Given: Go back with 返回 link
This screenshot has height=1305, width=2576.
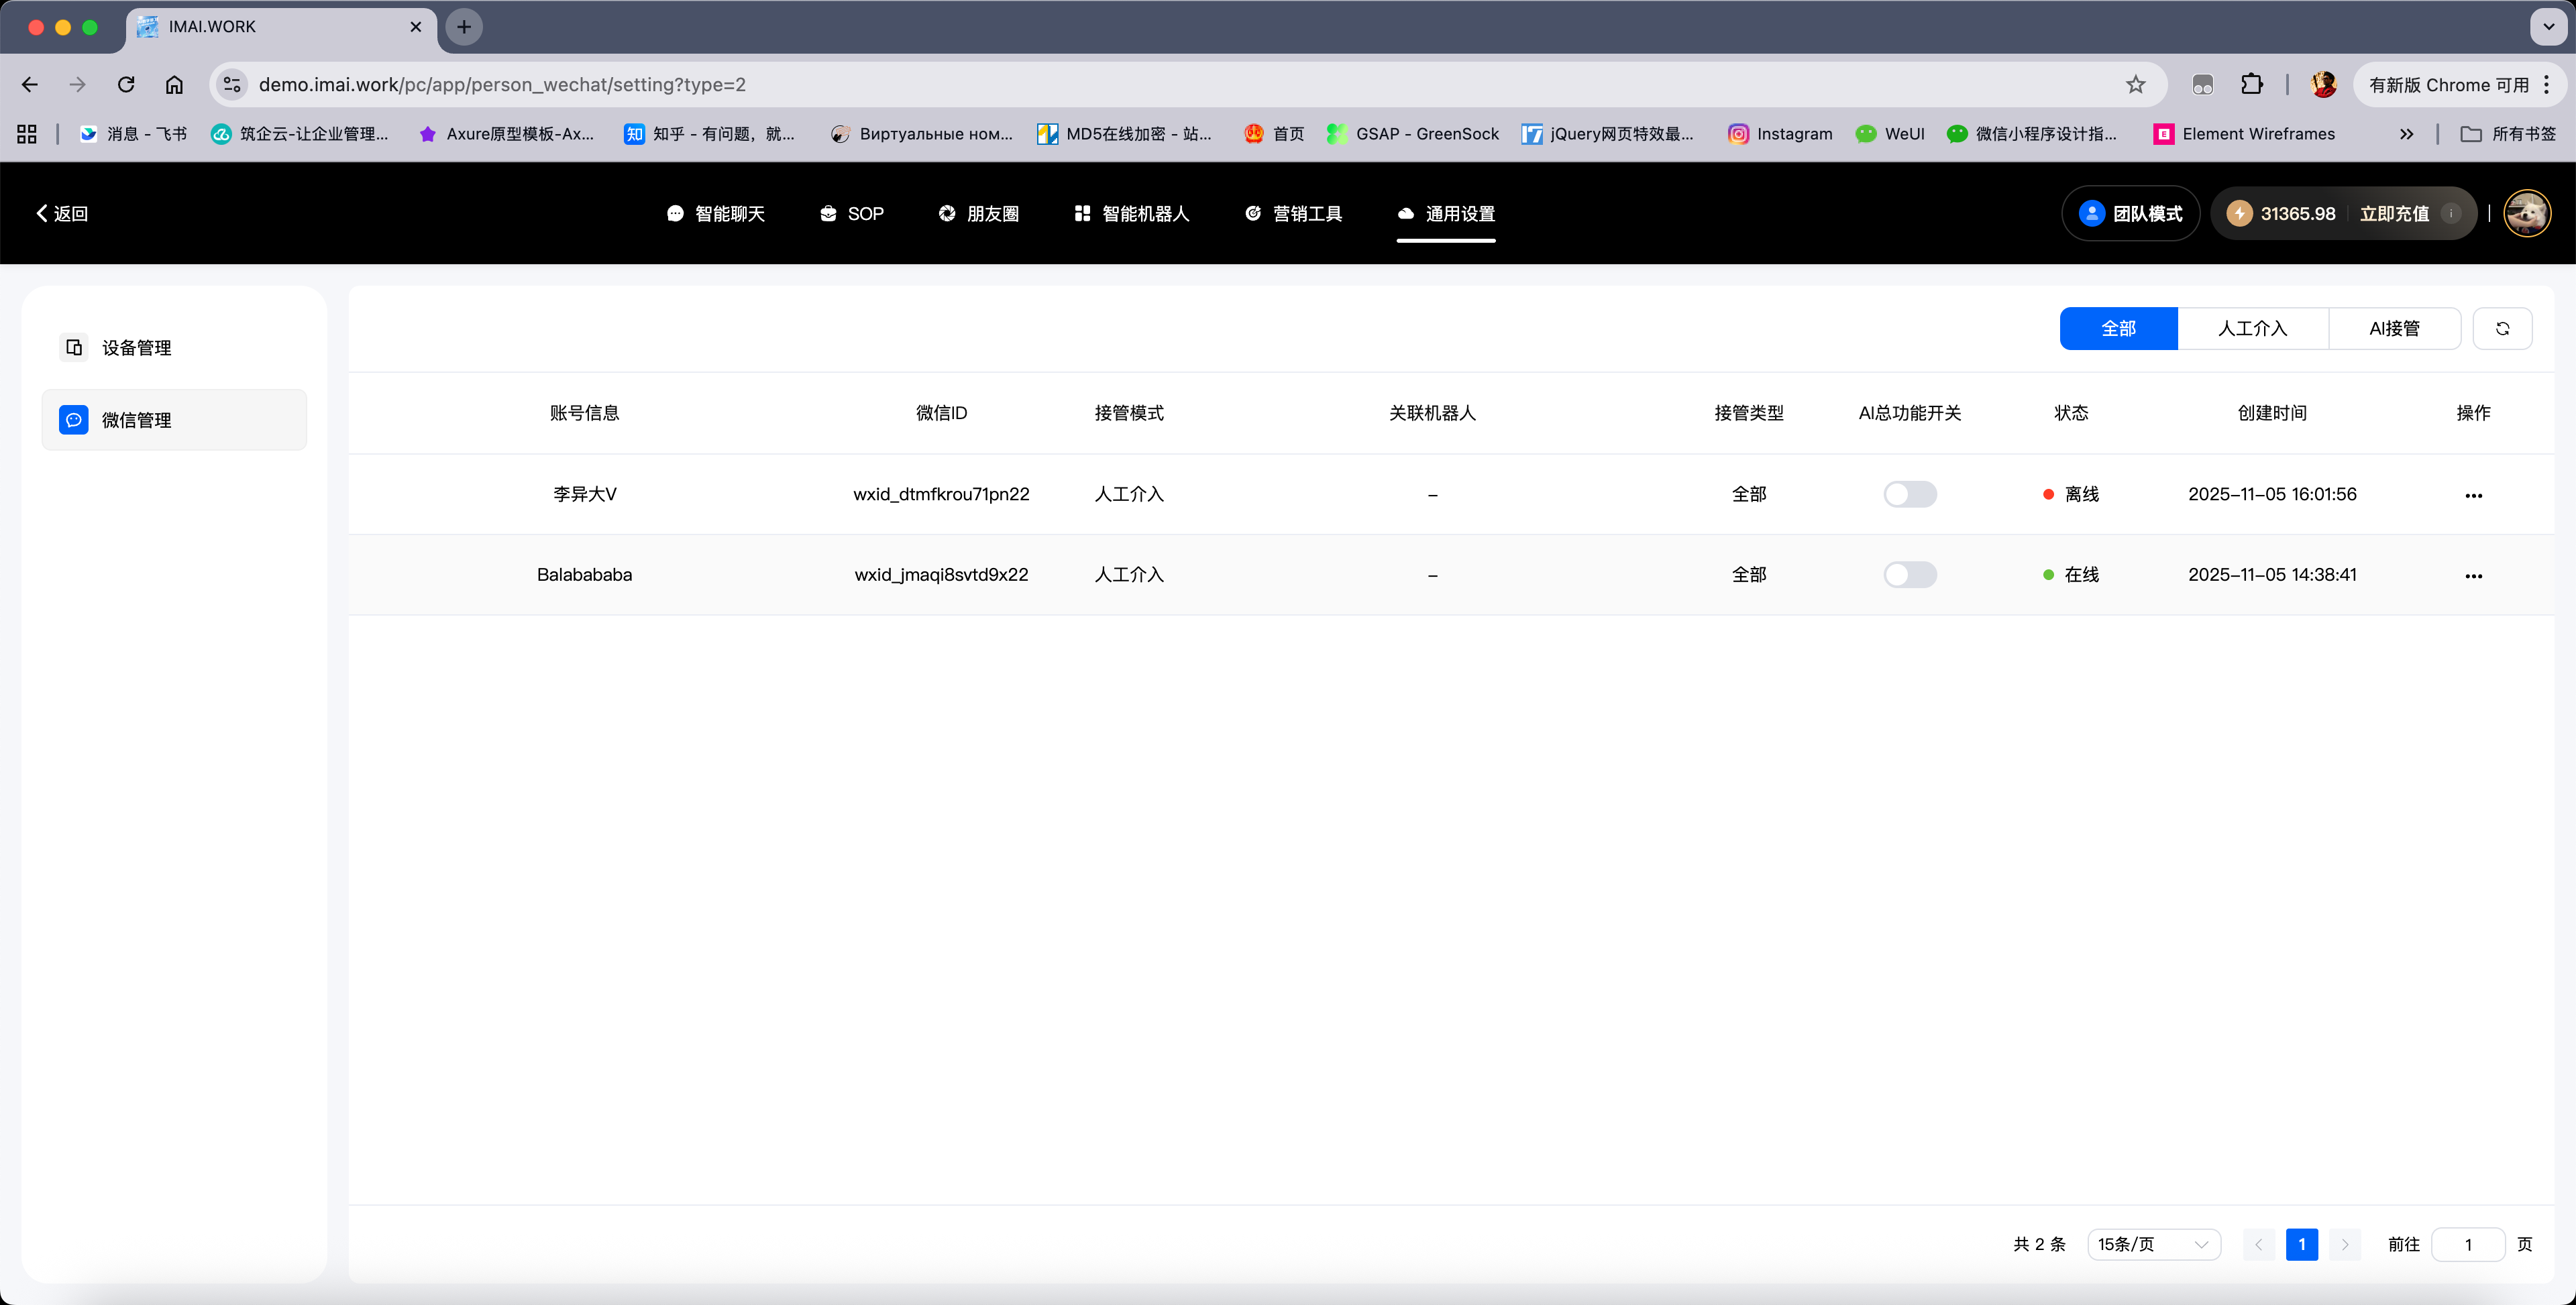Looking at the screenshot, I should (62, 213).
